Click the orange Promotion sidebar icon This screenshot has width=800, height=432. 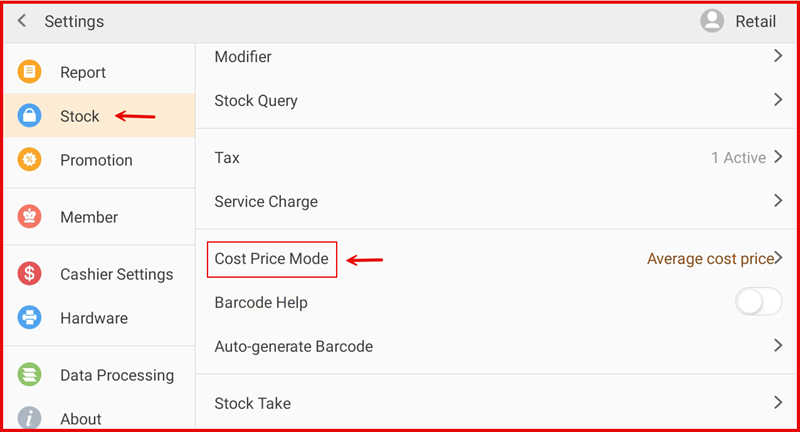pos(30,160)
